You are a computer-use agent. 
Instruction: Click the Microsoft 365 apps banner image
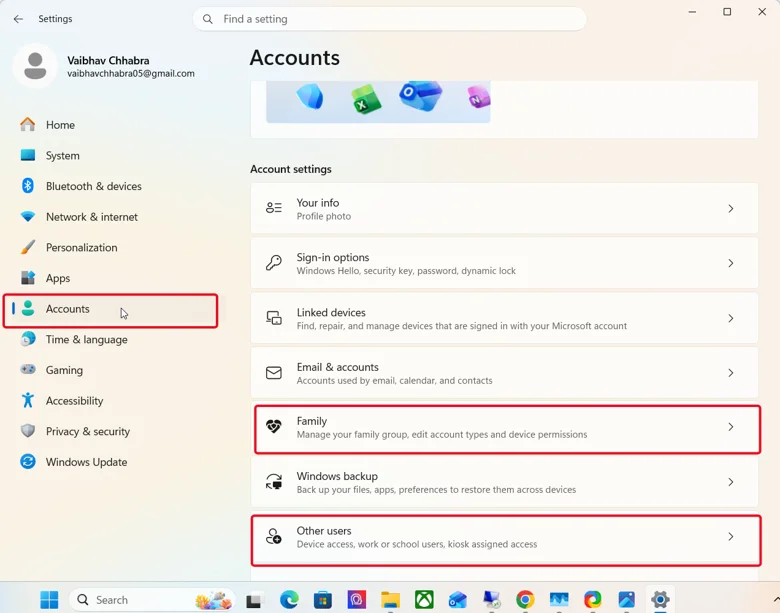378,102
